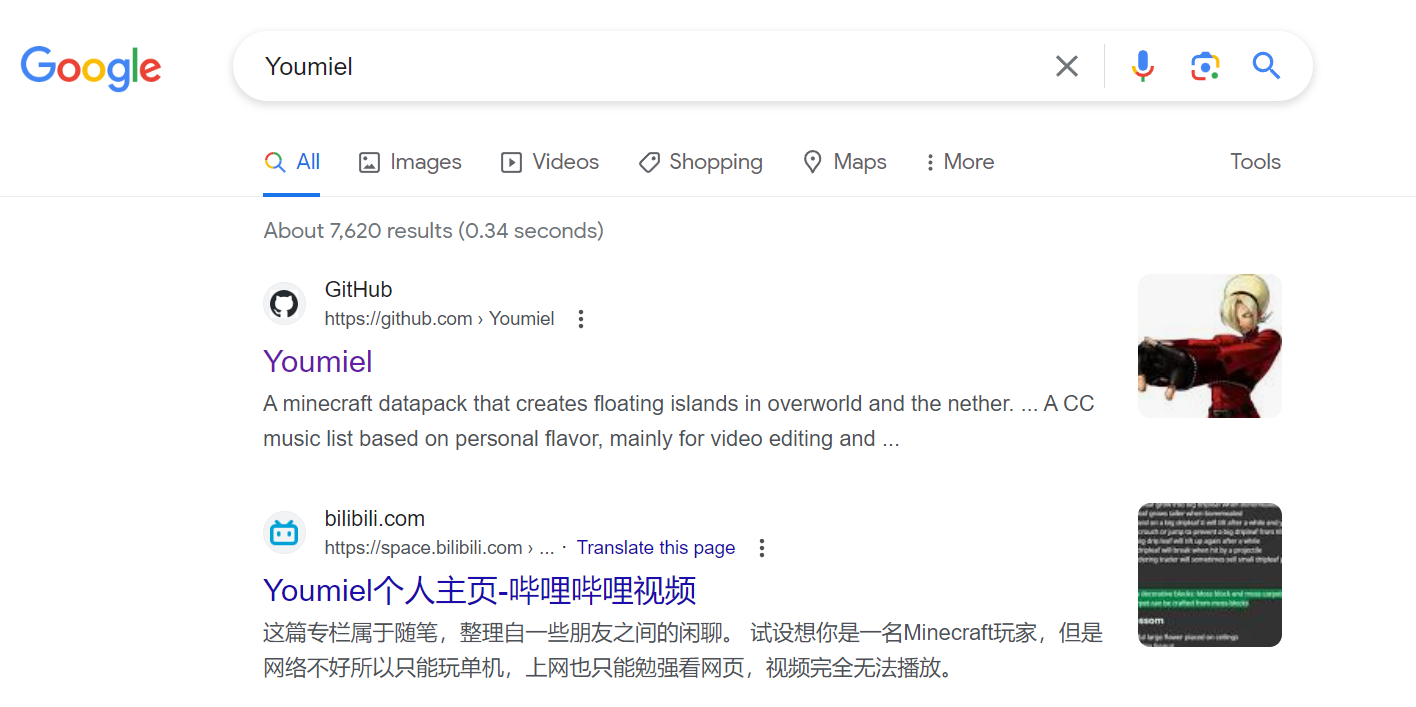Click the bilibili.com site name text
This screenshot has width=1416, height=707.
pyautogui.click(x=375, y=519)
